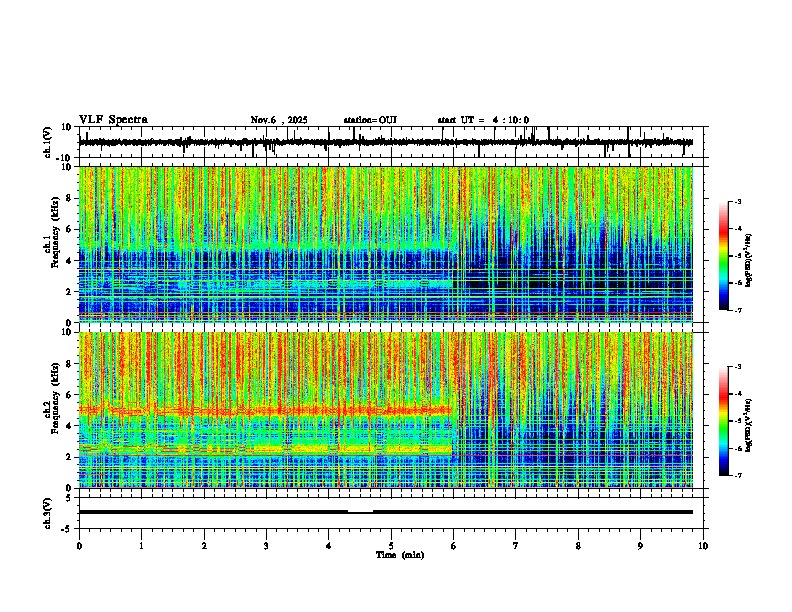Click the ch.2 color scale bar

click(724, 421)
